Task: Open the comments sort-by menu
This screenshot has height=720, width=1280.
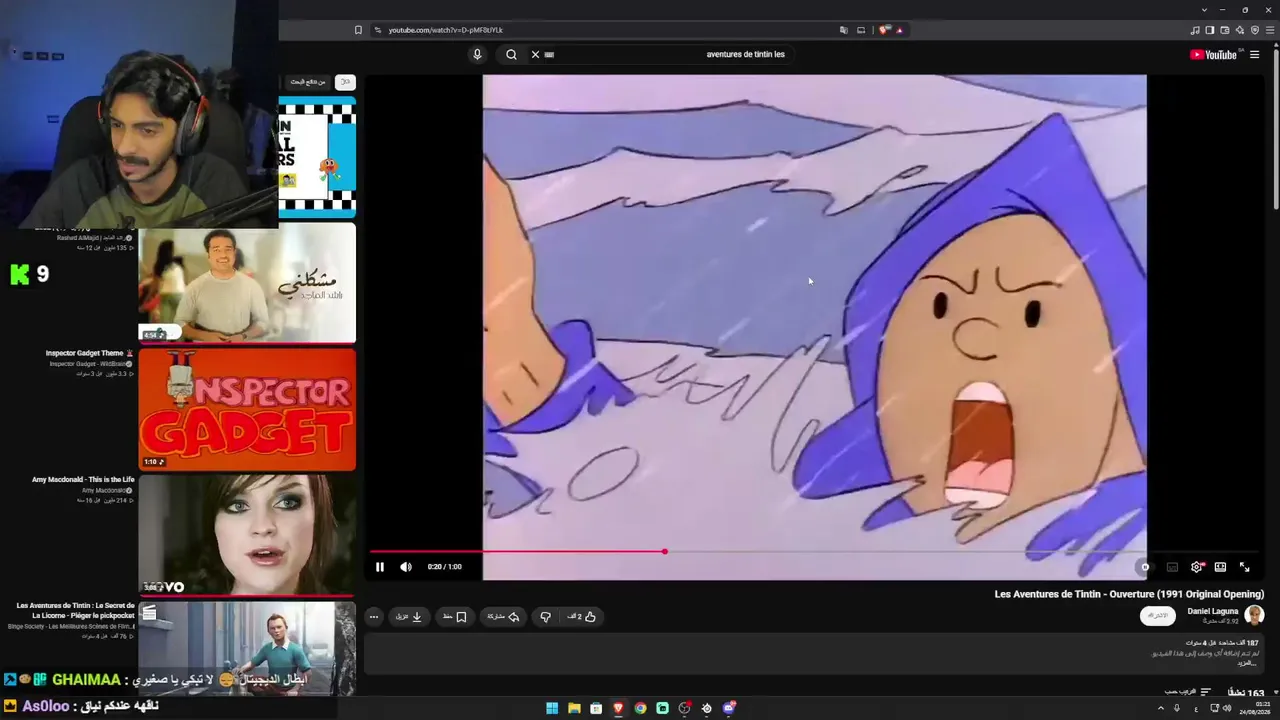Action: 1190,692
